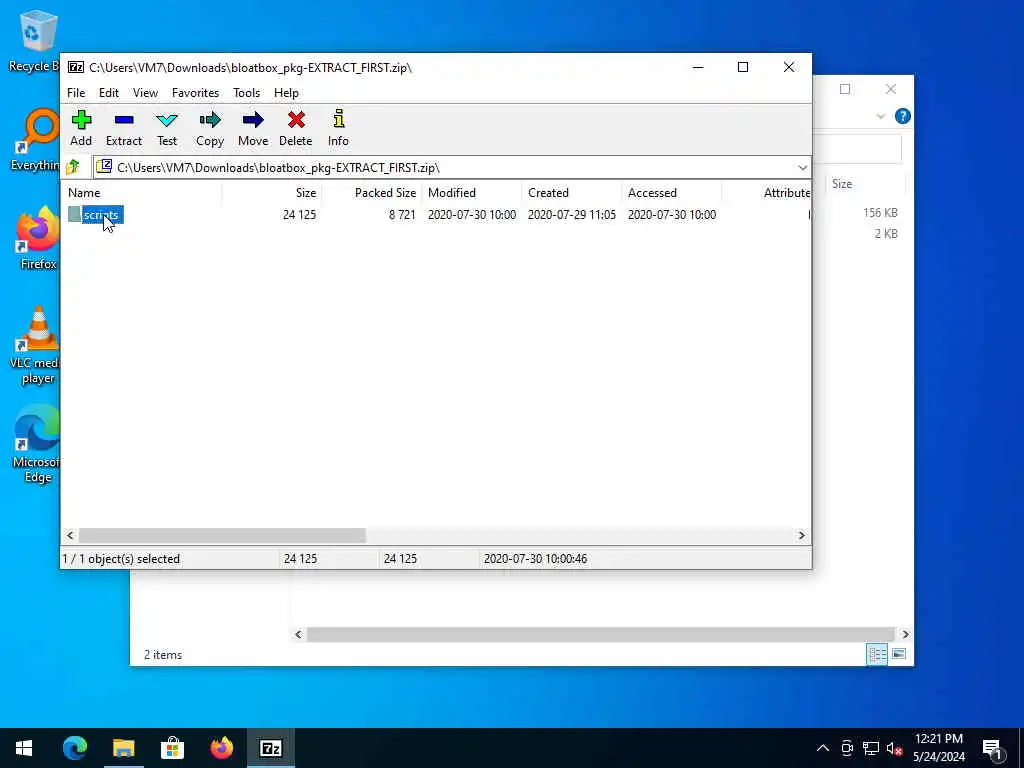The image size is (1024, 768).
Task: Open the Recycle Bin desktop icon
Action: point(36,42)
